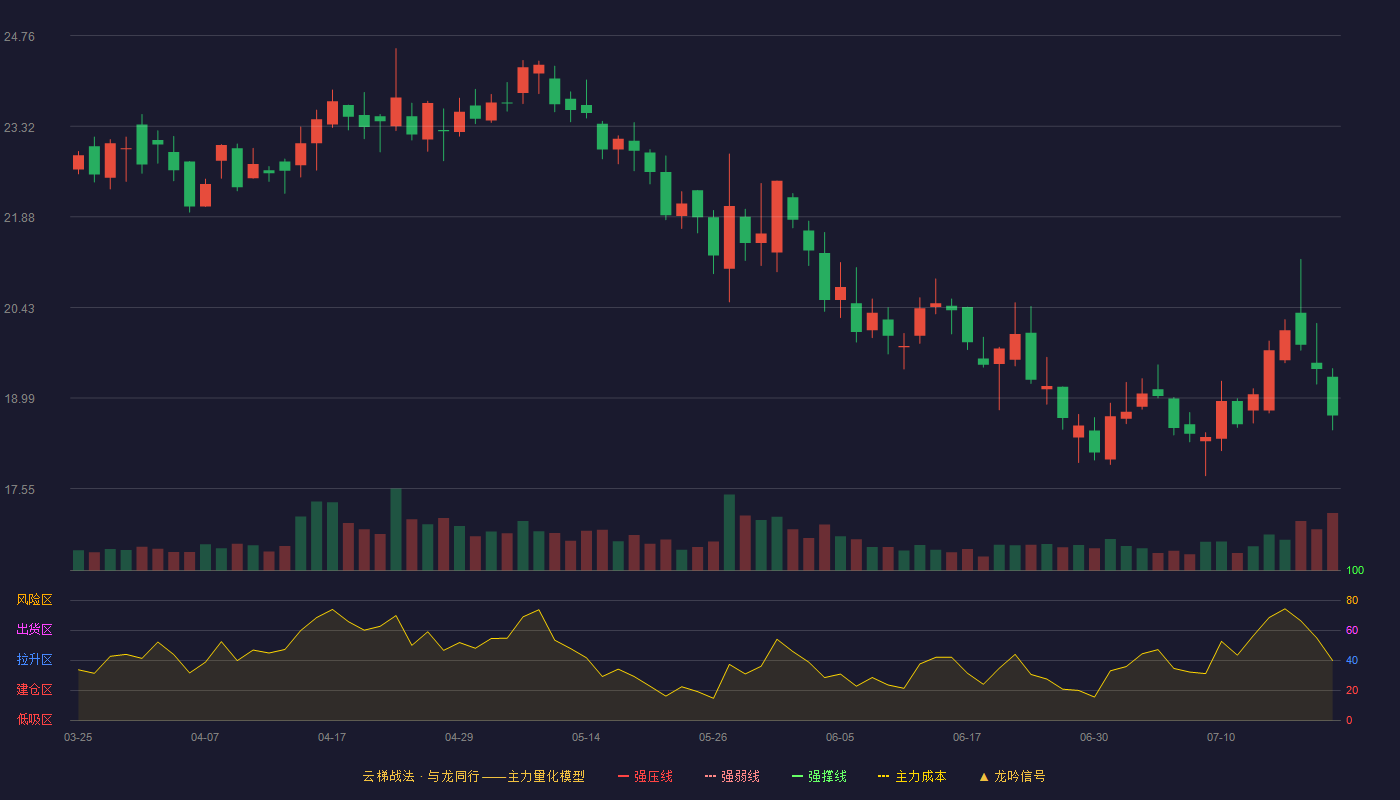Image resolution: width=1400 pixels, height=800 pixels.
Task: Click the 06-17 date label
Action: 967,737
